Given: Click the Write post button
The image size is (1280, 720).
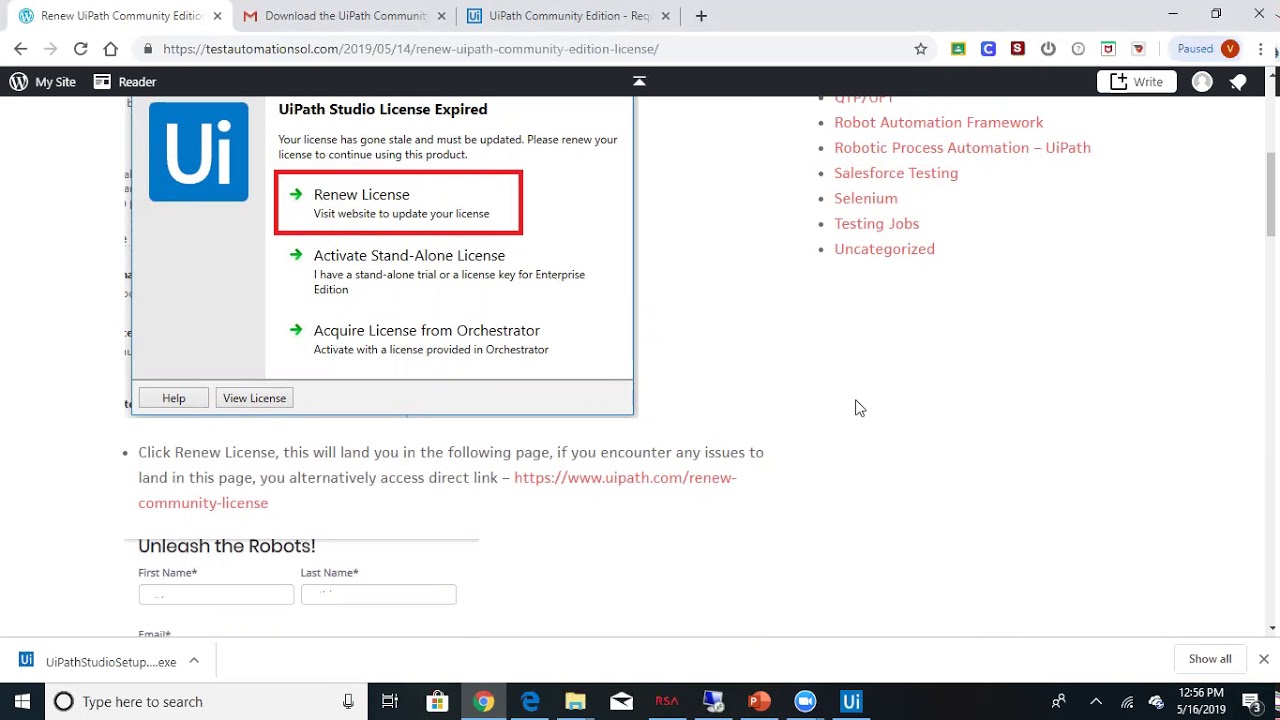Looking at the screenshot, I should coord(1136,82).
